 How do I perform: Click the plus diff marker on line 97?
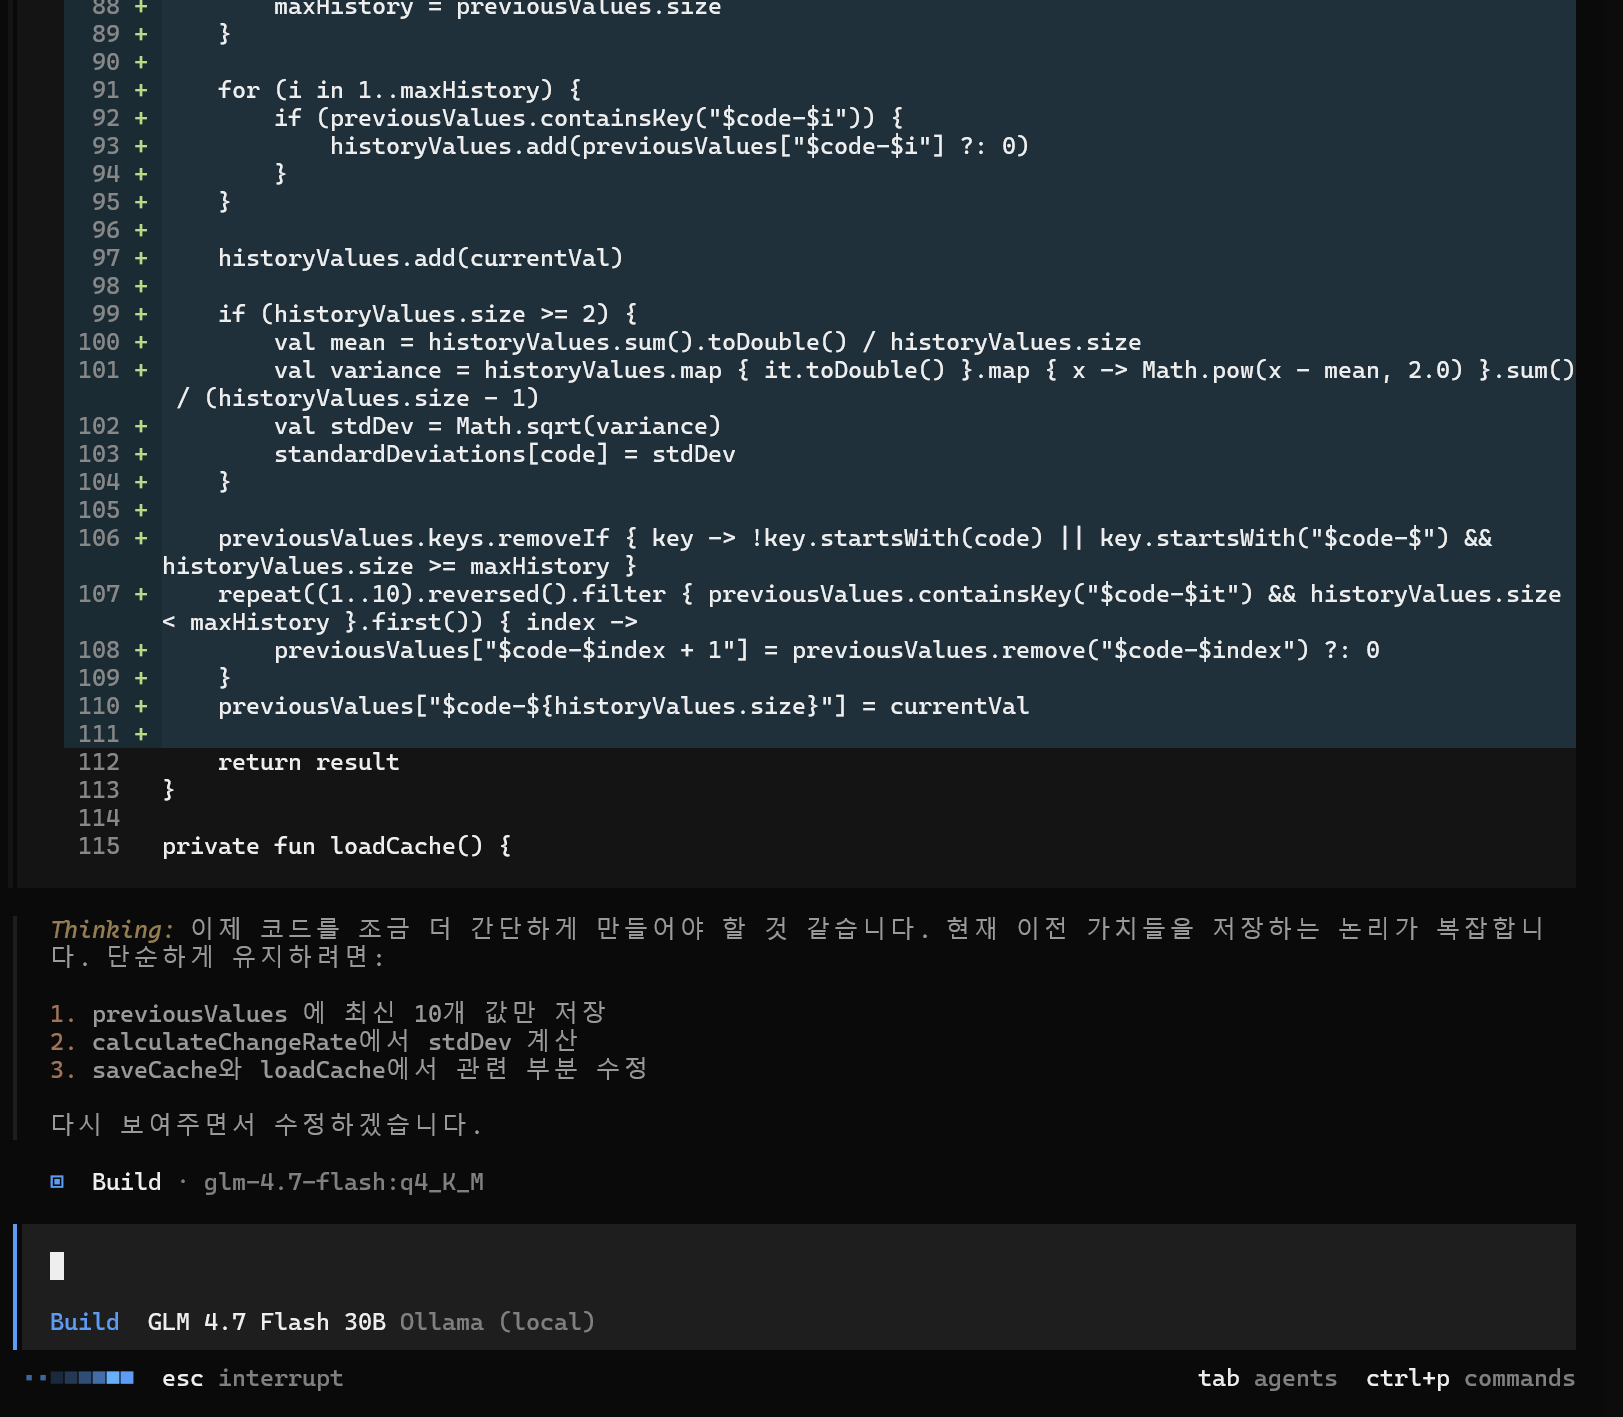pos(141,258)
